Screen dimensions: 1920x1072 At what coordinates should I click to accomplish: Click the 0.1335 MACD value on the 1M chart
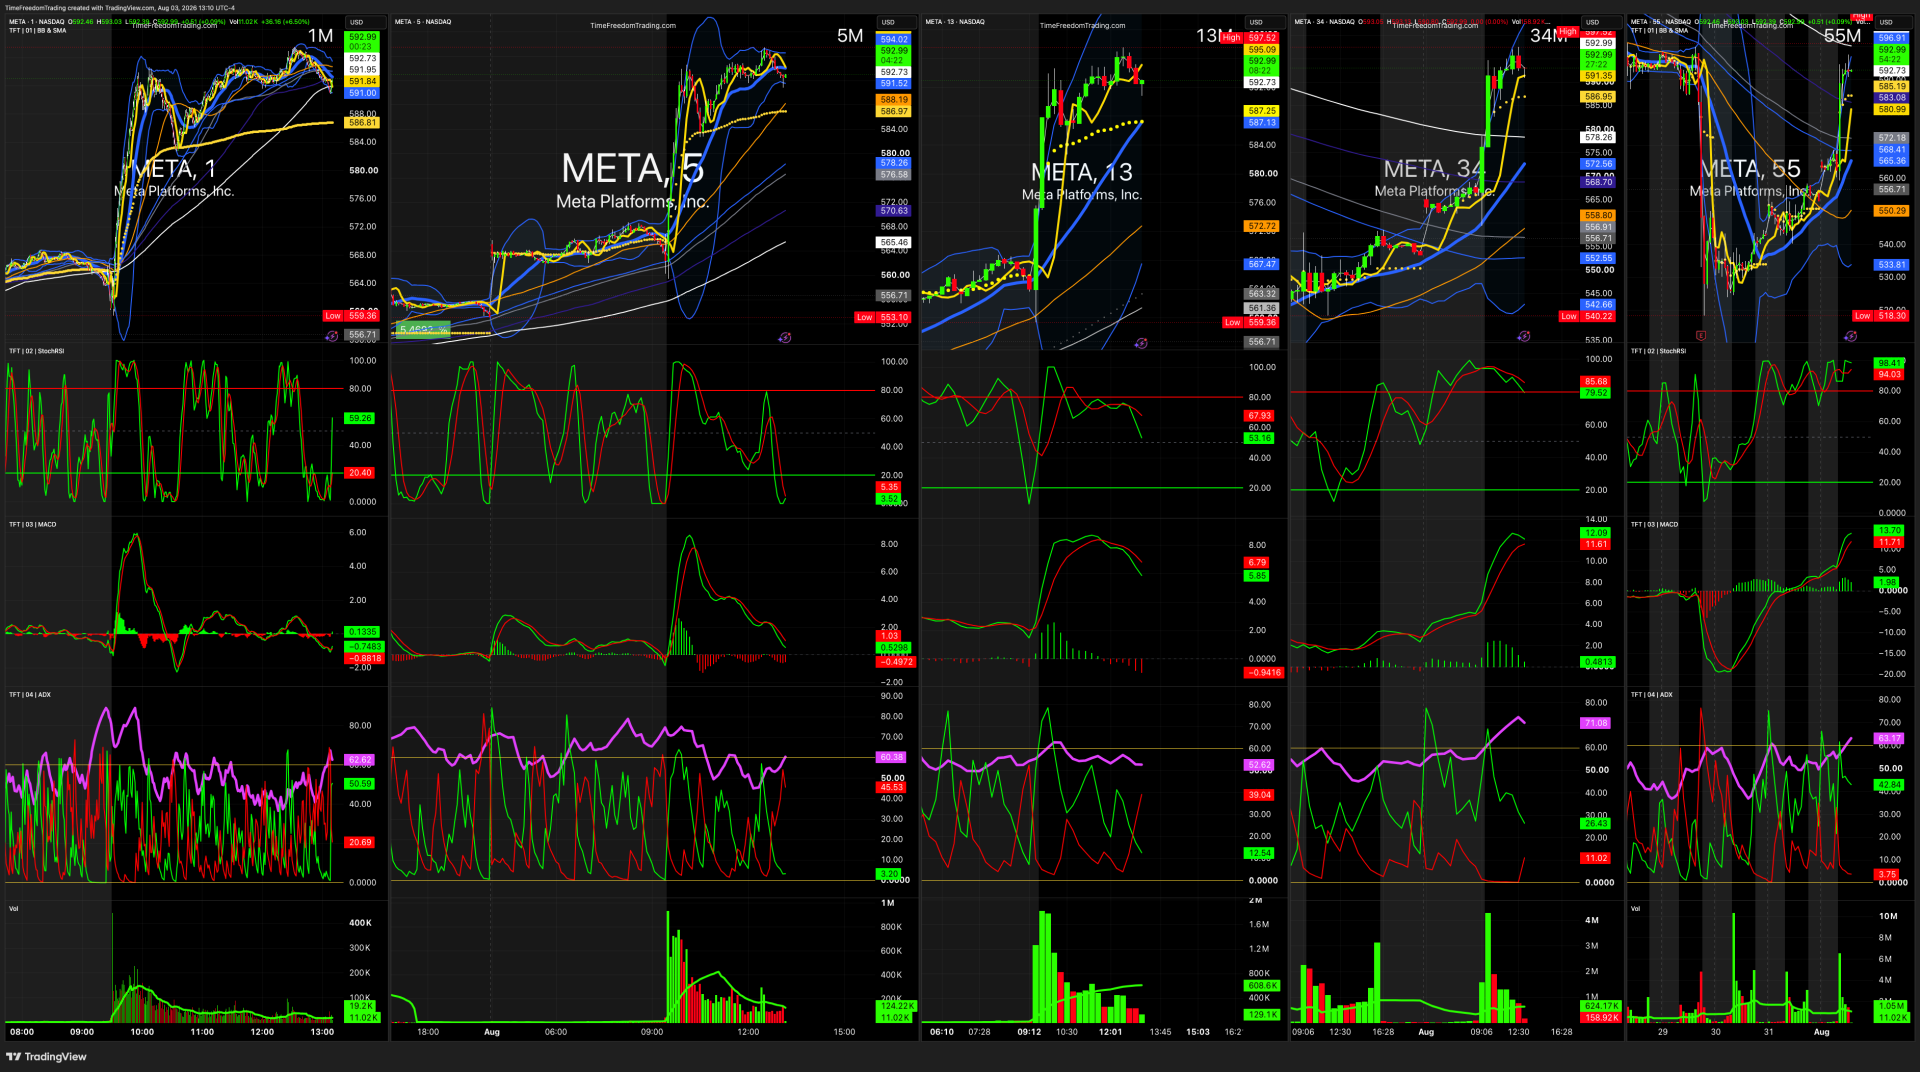point(362,632)
